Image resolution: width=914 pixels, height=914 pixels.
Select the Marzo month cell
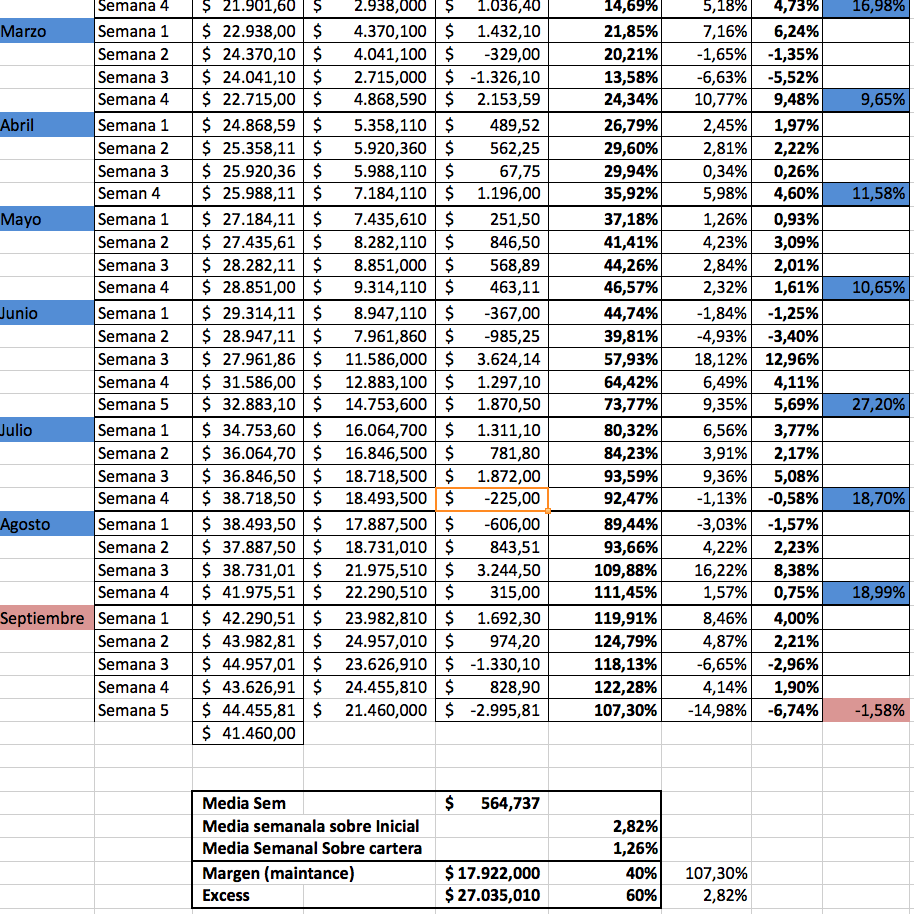point(47,31)
